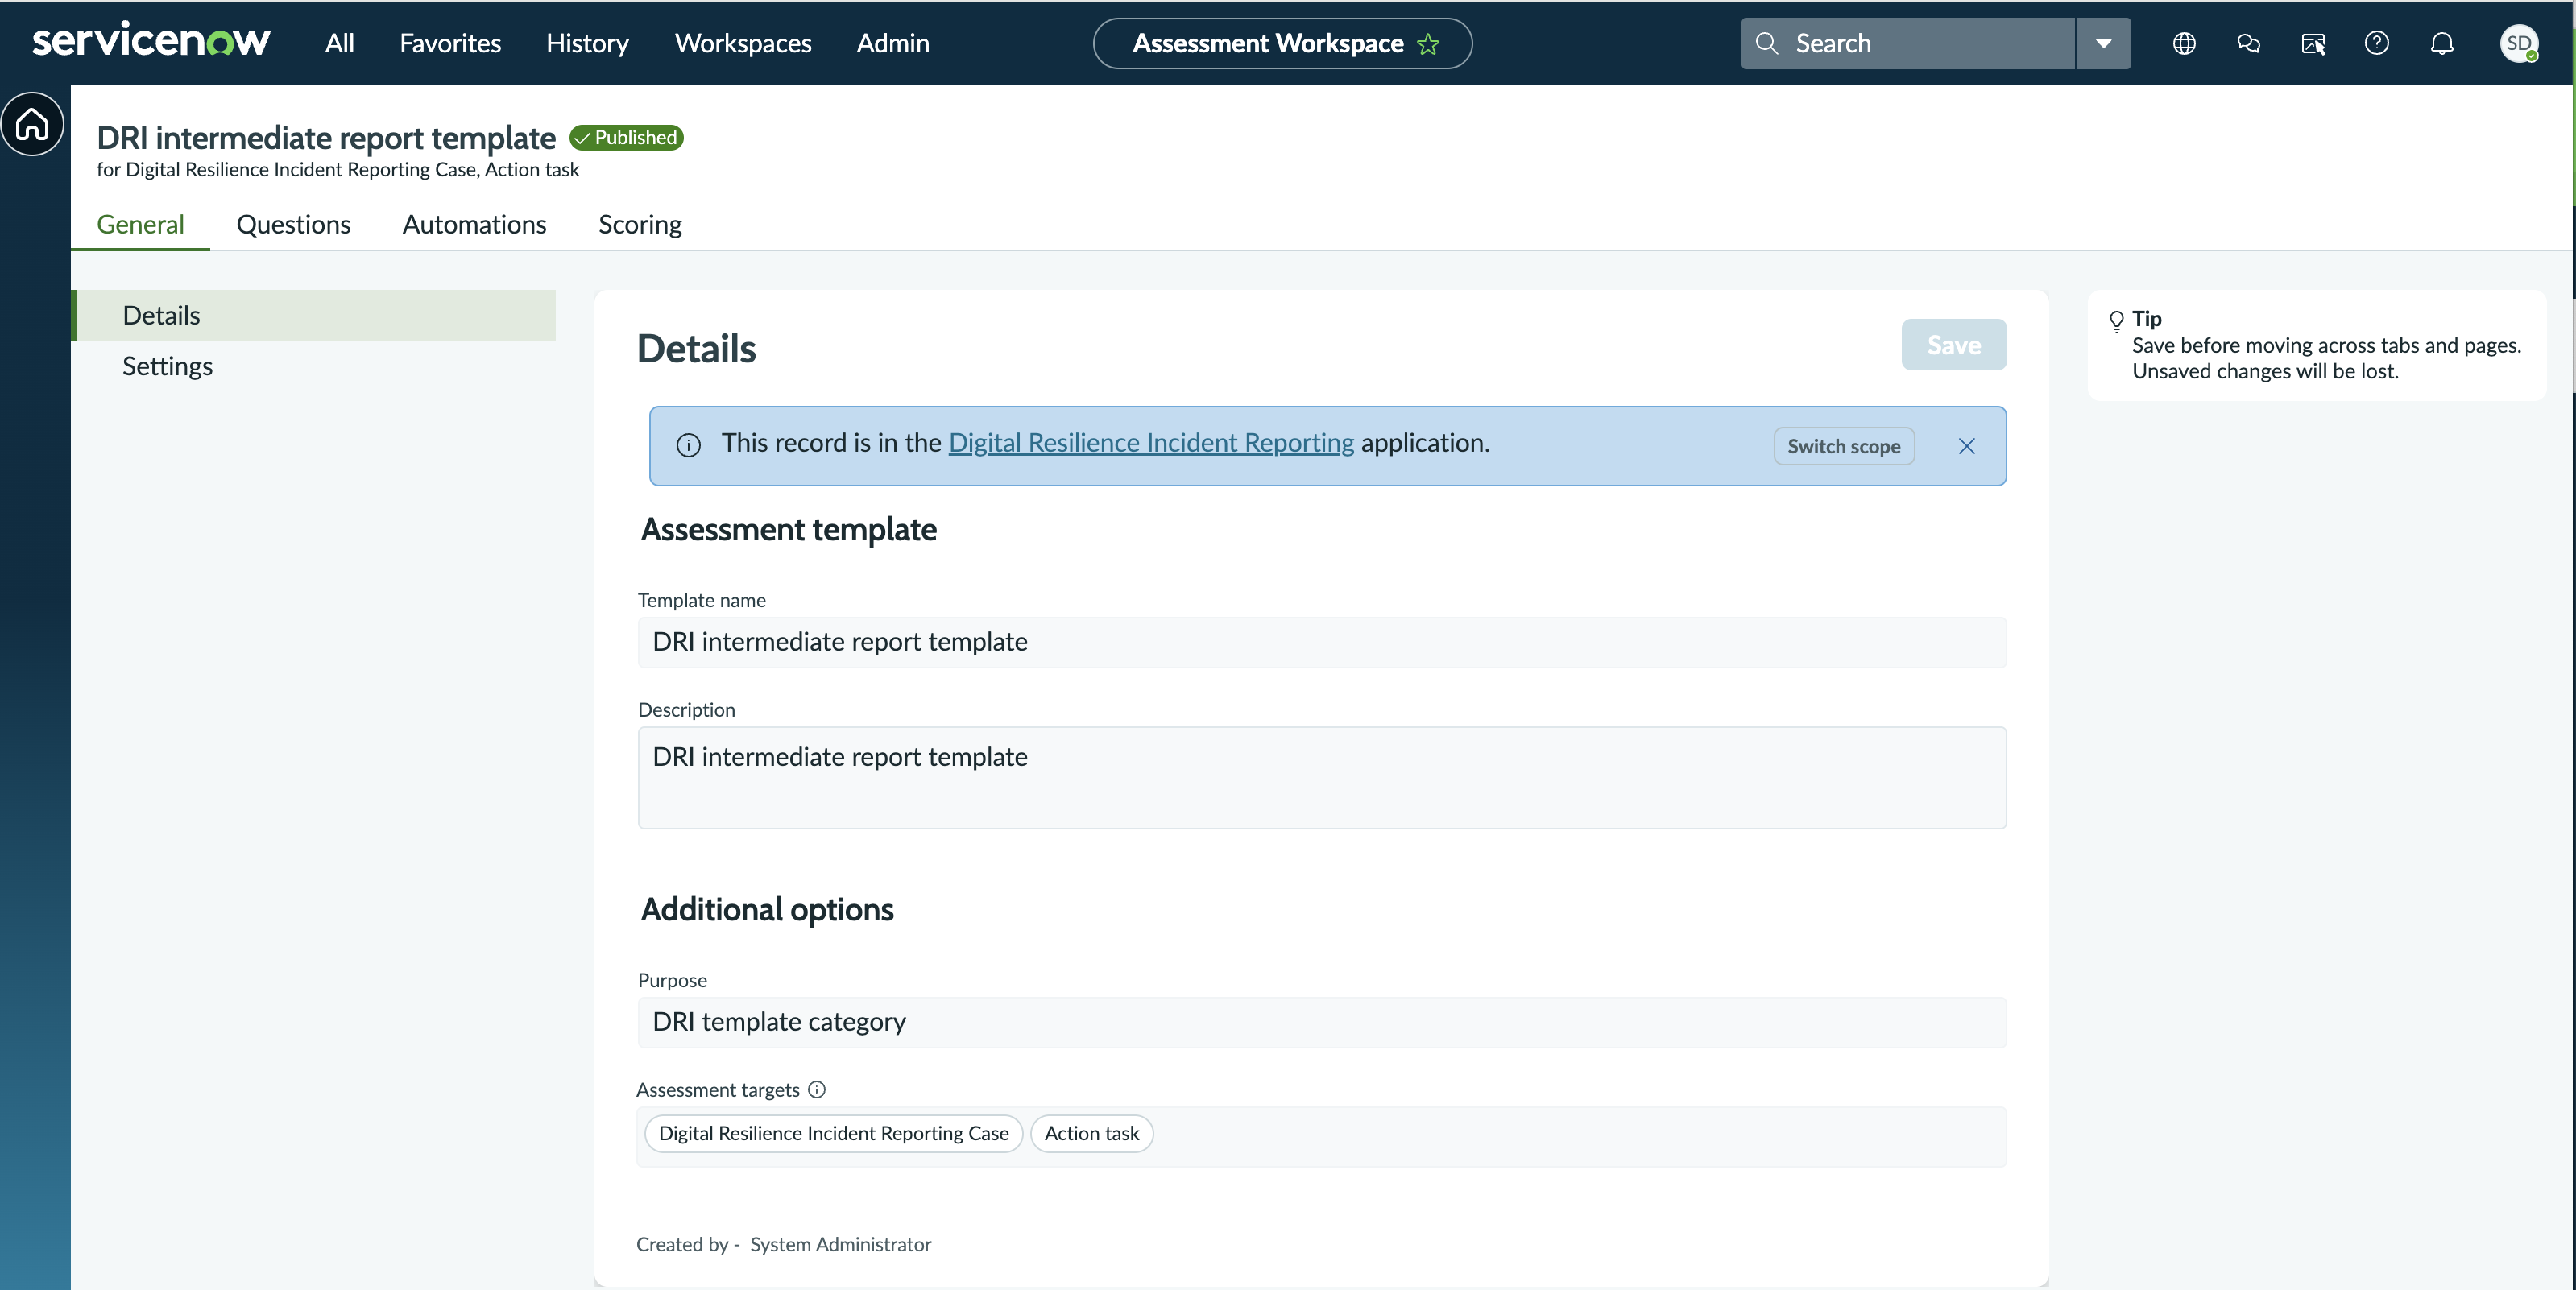Switch to the Questions tab
Viewport: 2576px width, 1290px height.
tap(293, 224)
